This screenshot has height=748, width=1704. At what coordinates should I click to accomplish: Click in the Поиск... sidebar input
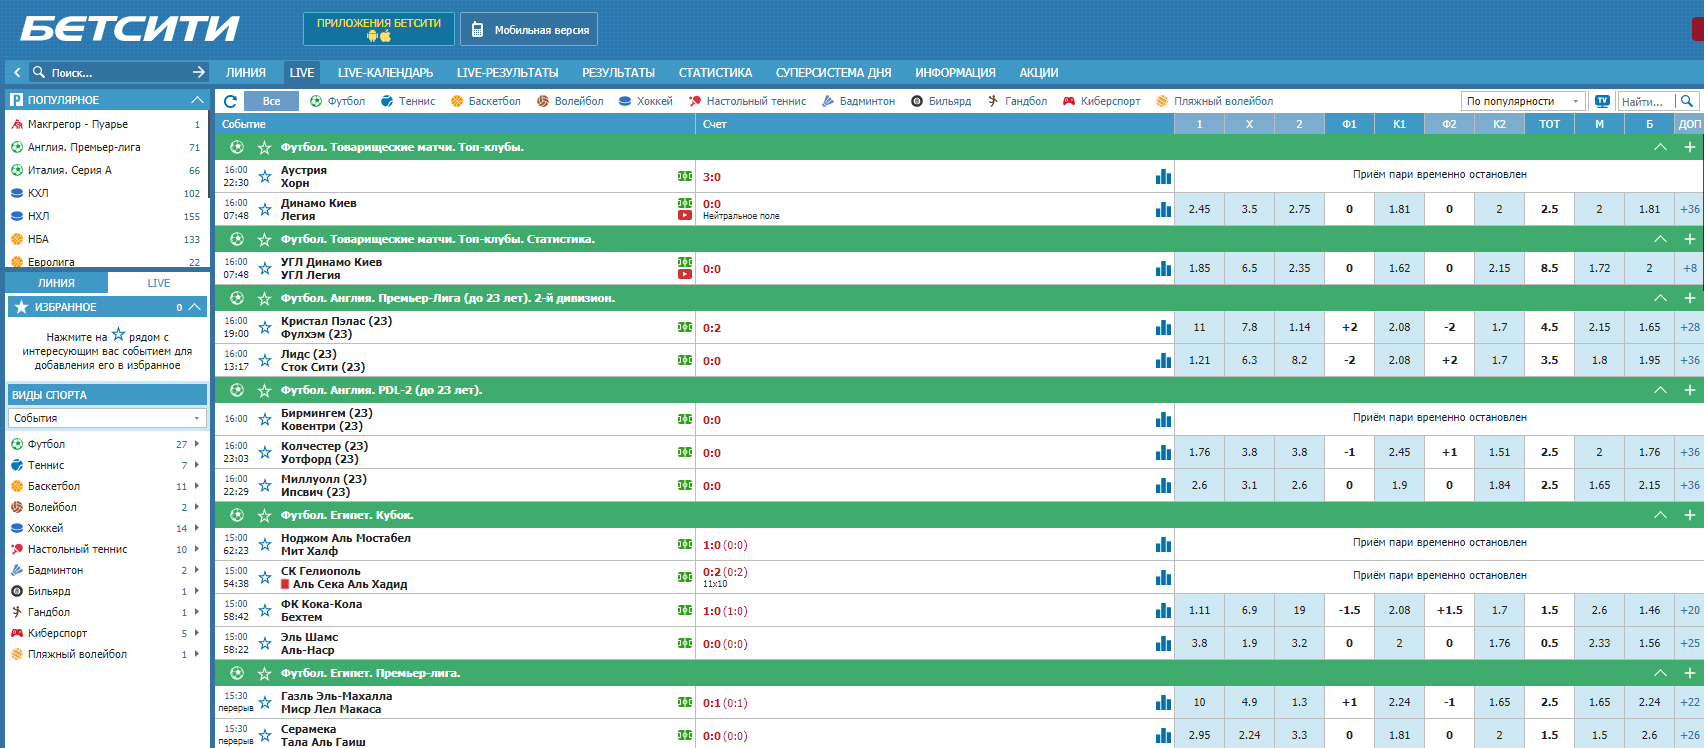click(118, 72)
